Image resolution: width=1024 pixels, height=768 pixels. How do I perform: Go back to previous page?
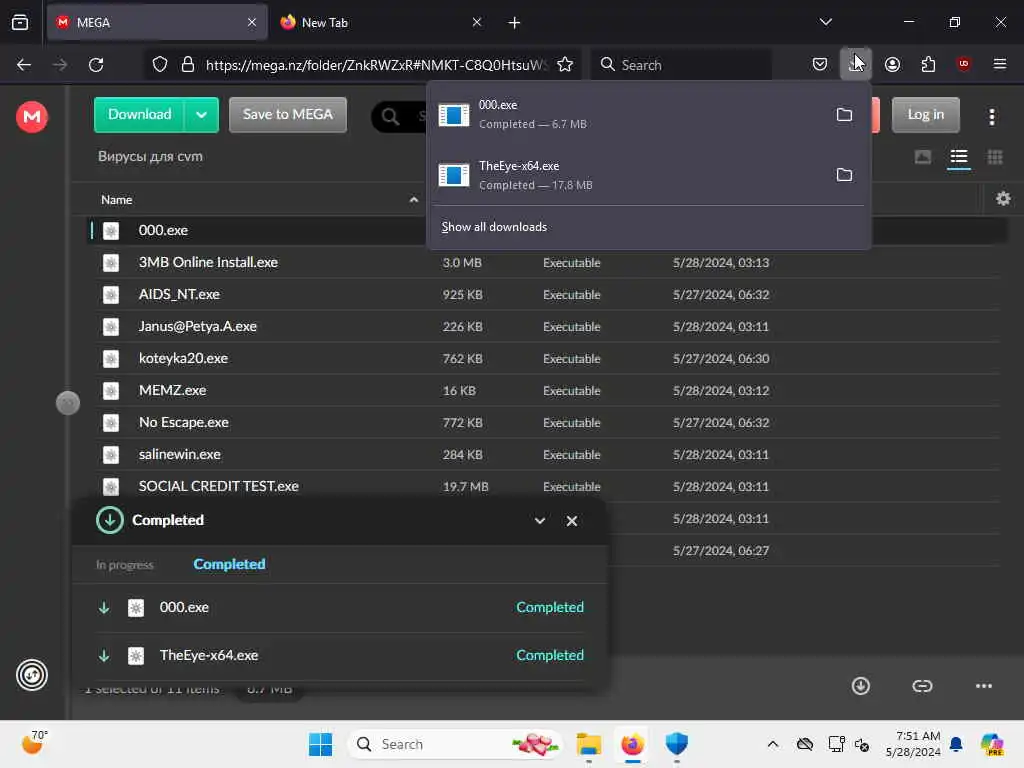coord(24,64)
